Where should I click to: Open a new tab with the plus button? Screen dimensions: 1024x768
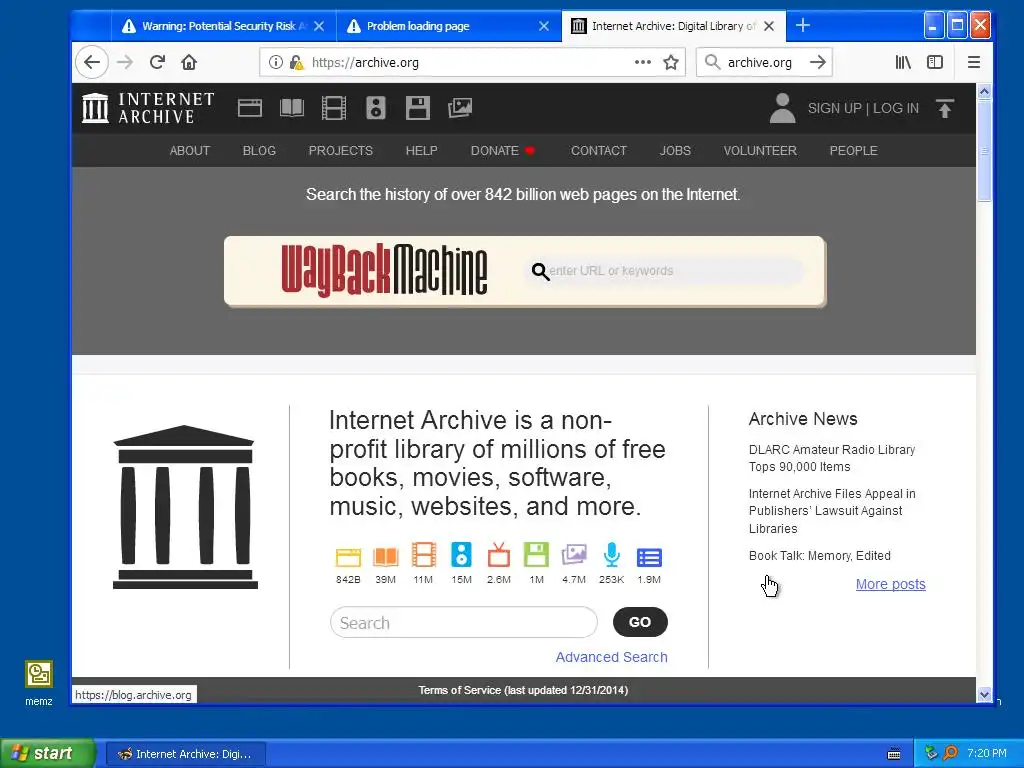803,25
